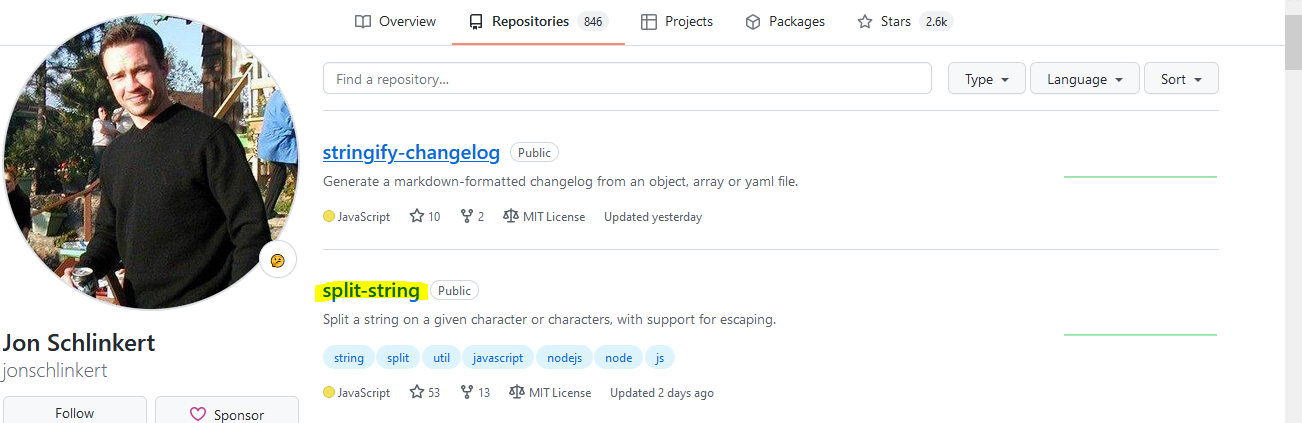
Task: Open the Stars tab
Action: point(904,21)
